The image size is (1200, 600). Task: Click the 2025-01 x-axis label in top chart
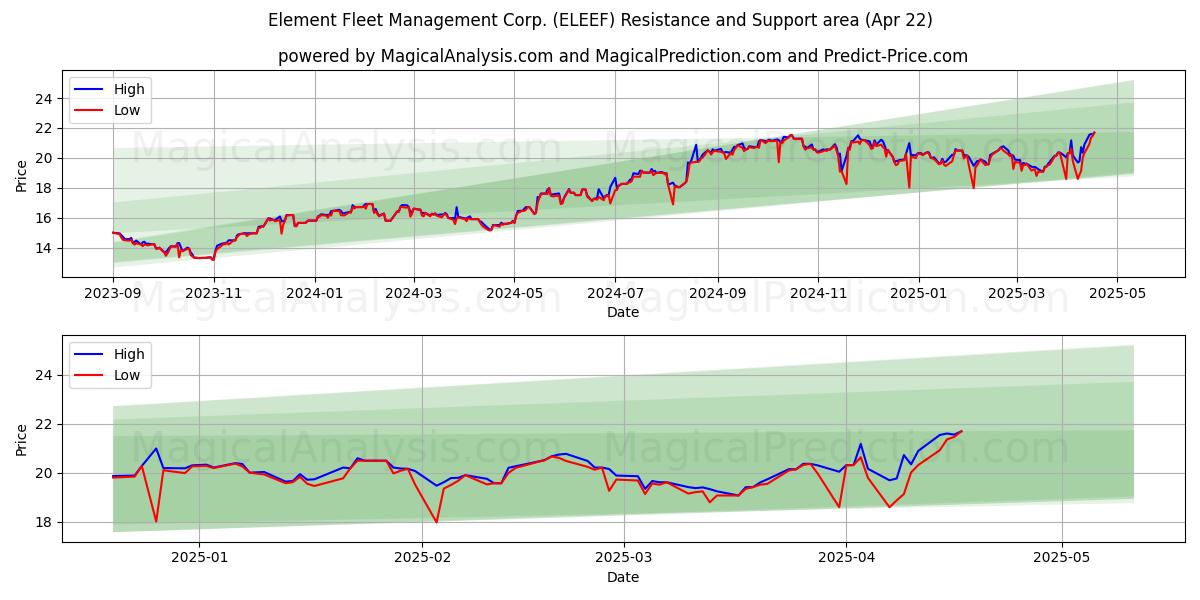click(x=919, y=294)
